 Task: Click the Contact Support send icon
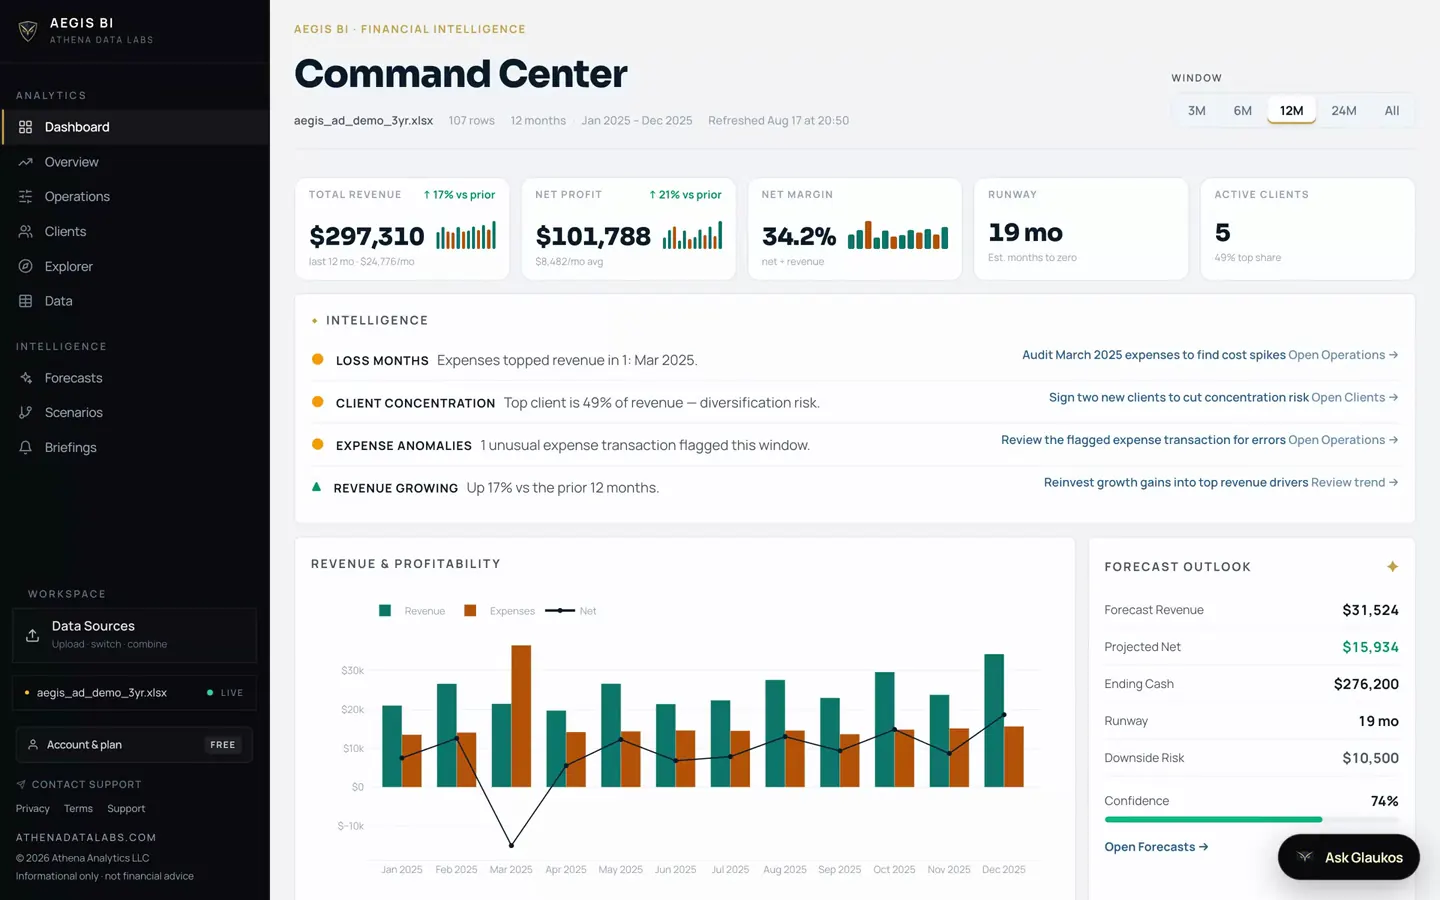21,785
